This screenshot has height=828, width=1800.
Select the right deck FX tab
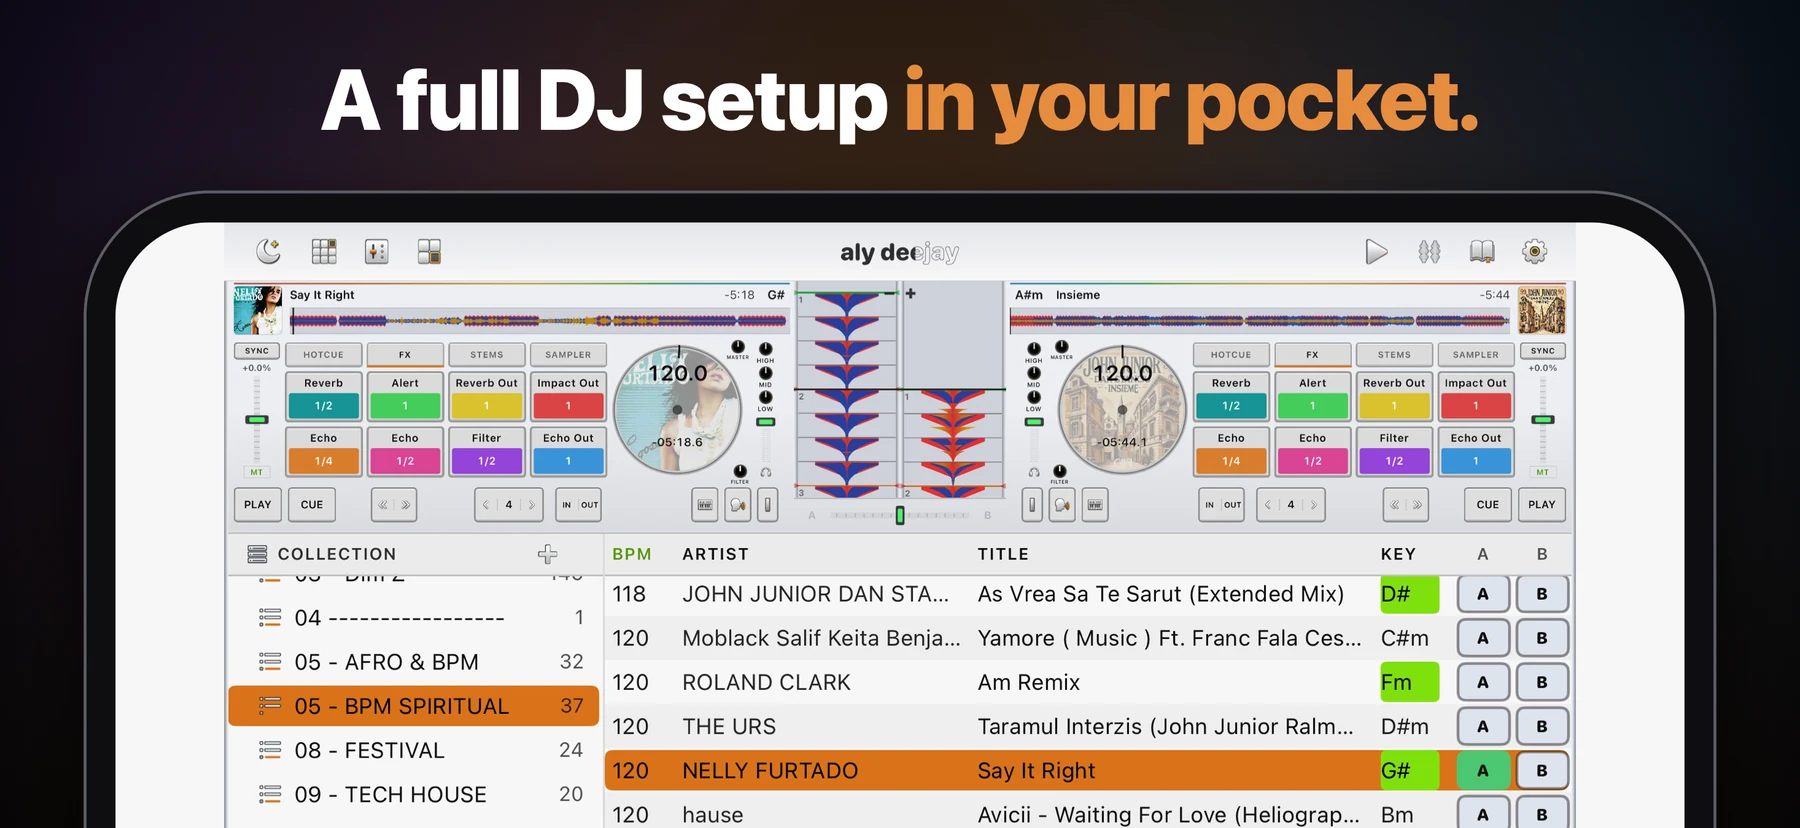(1312, 355)
